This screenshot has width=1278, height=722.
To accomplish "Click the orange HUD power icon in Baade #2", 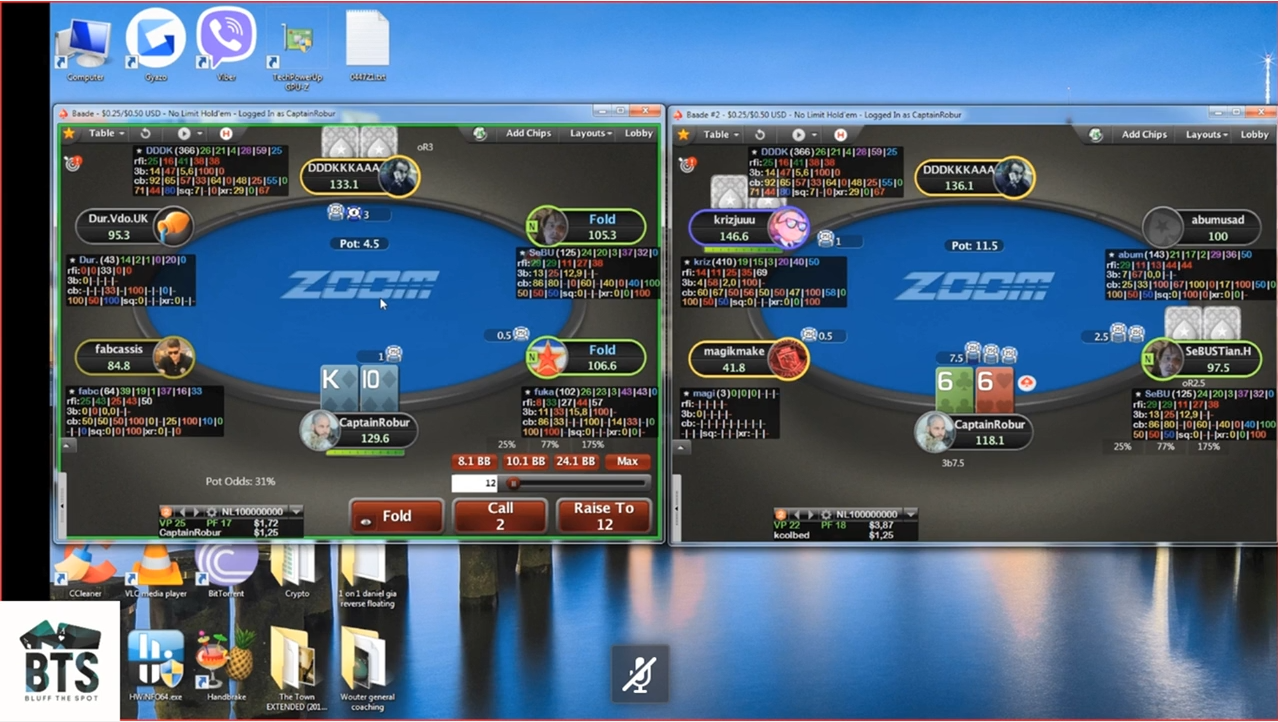I will point(781,513).
